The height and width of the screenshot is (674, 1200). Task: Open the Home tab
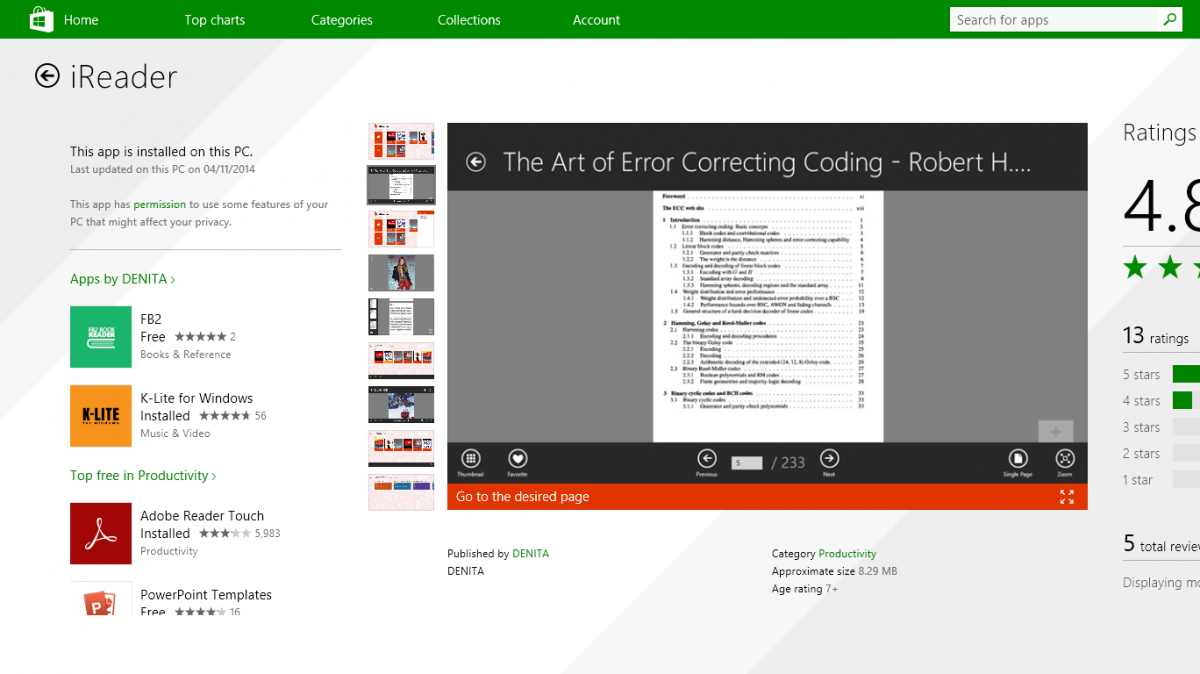coord(81,20)
